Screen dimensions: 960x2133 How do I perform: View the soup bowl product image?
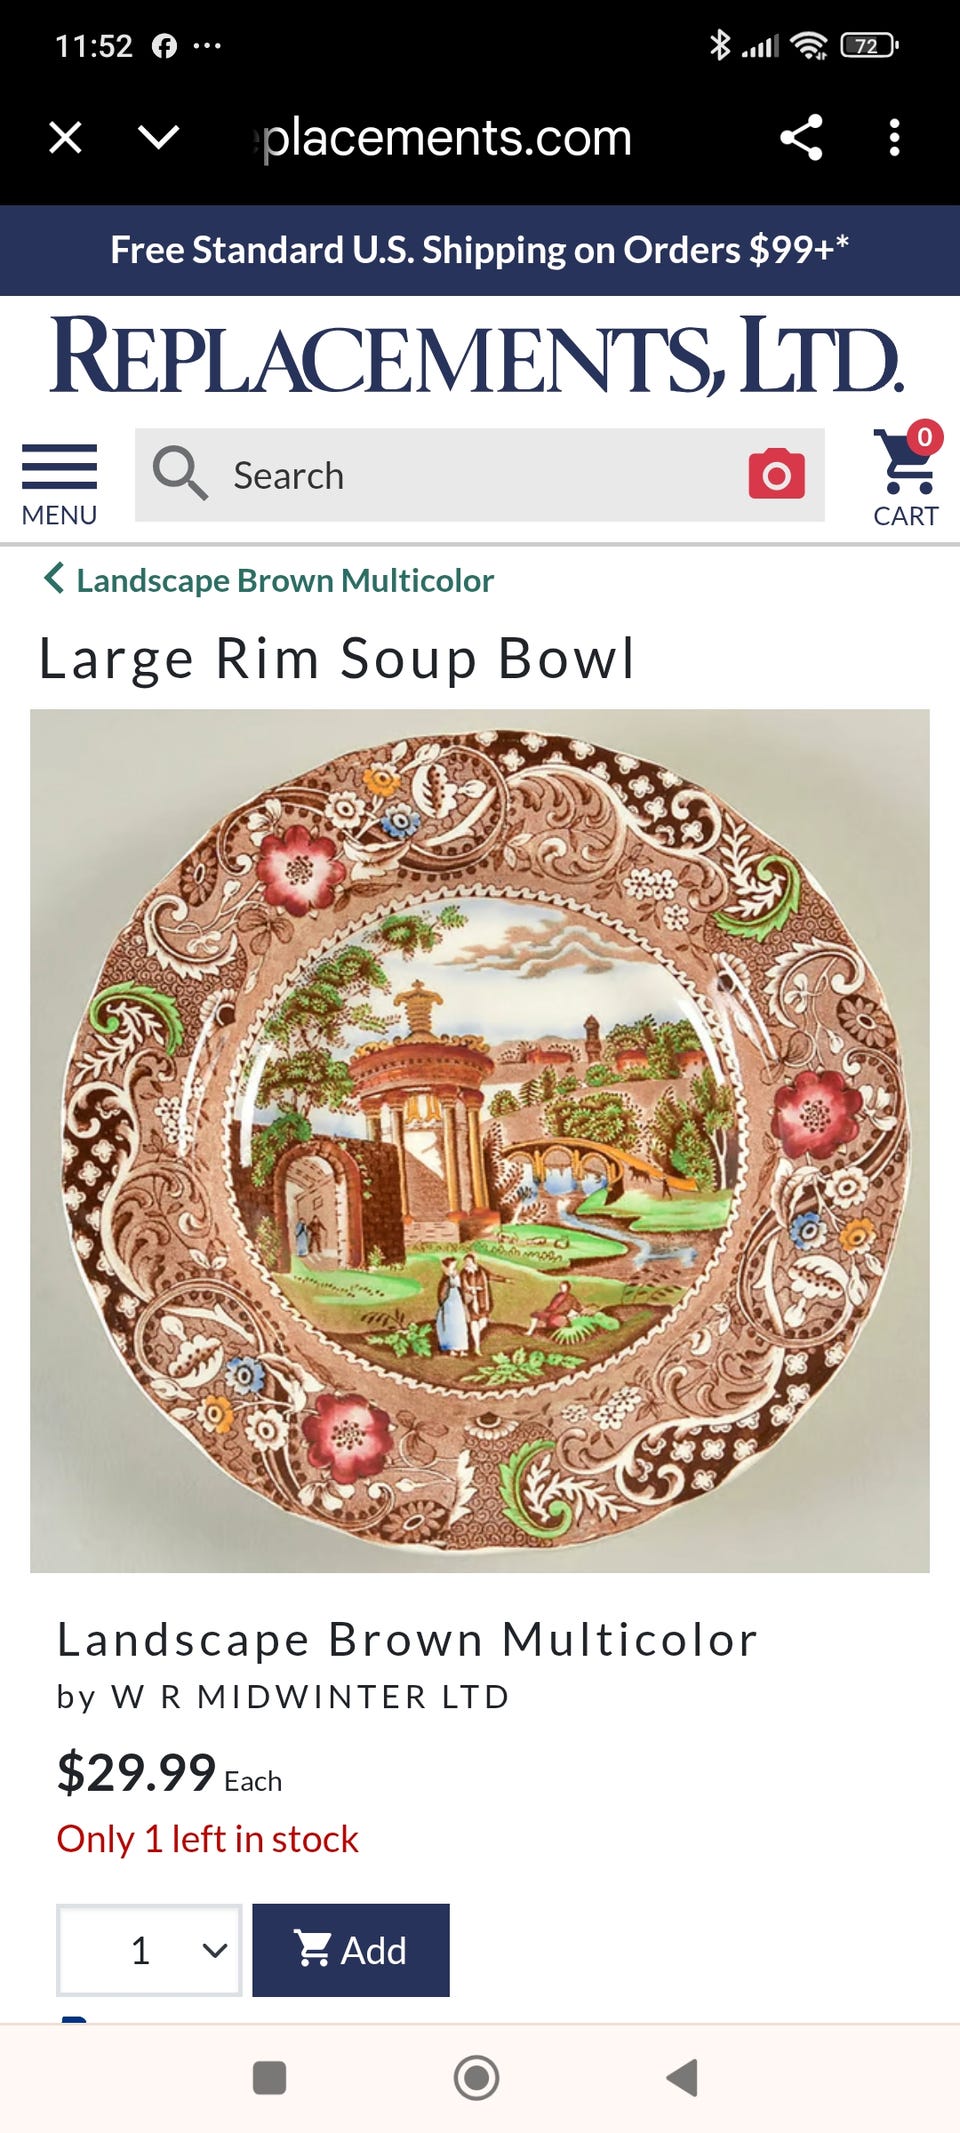[480, 1140]
